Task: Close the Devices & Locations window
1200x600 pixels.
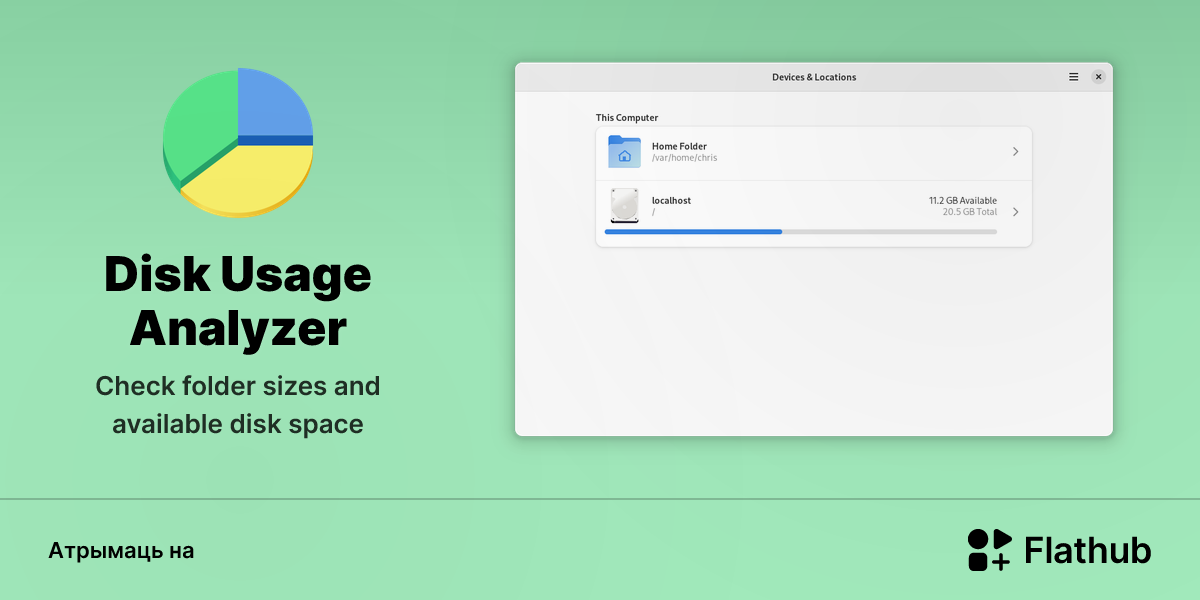Action: coord(1098,77)
